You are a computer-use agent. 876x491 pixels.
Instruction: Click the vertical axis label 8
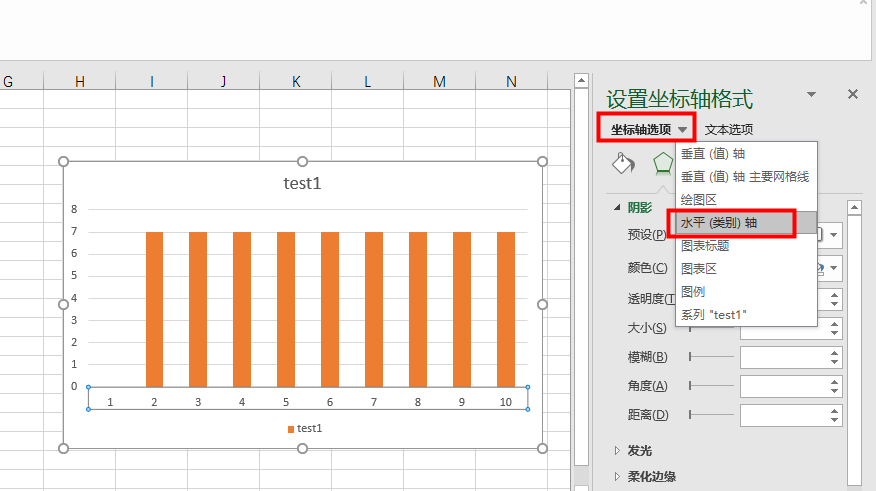pyautogui.click(x=74, y=209)
